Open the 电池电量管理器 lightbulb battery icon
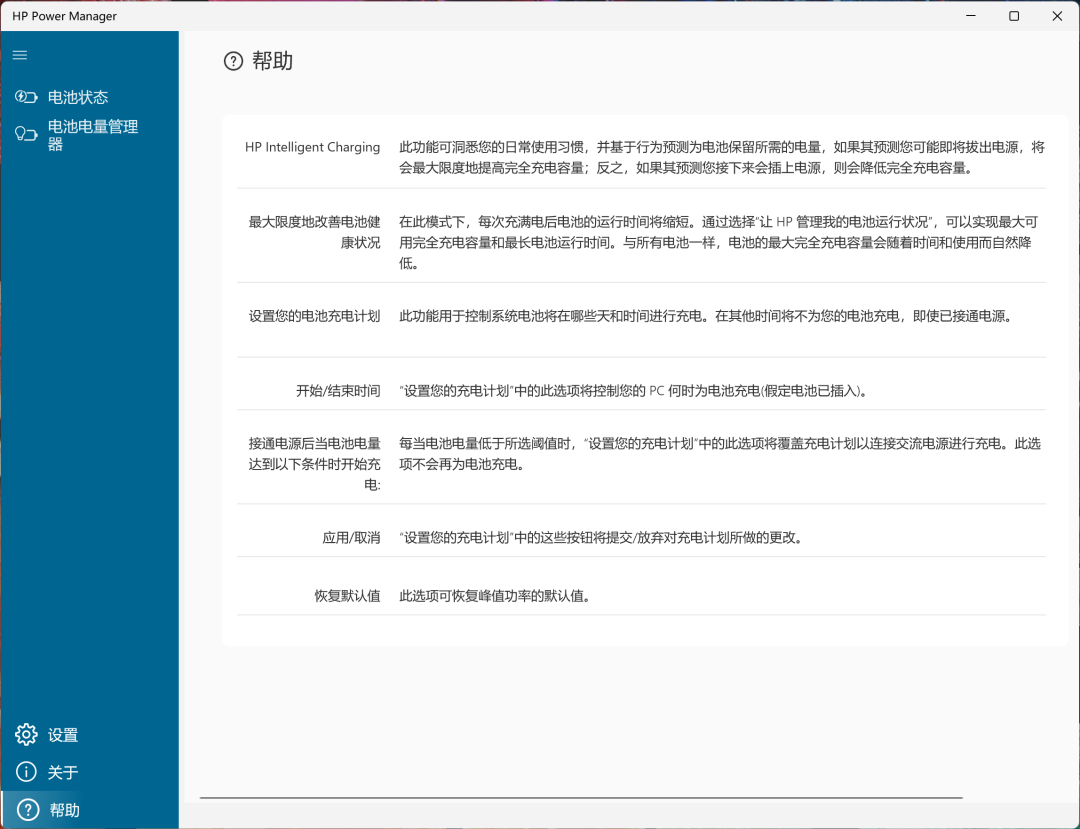Image resolution: width=1080 pixels, height=829 pixels. click(x=26, y=134)
